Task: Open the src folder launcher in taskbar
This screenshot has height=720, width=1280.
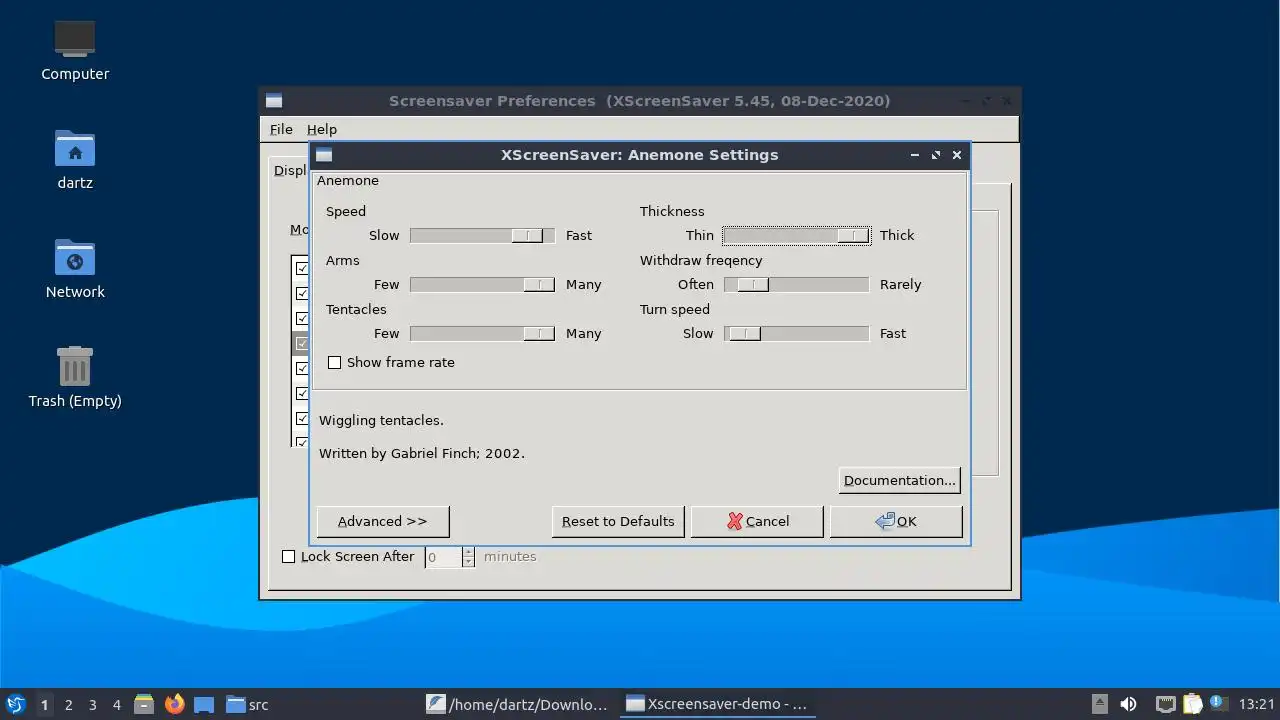Action: coord(247,704)
